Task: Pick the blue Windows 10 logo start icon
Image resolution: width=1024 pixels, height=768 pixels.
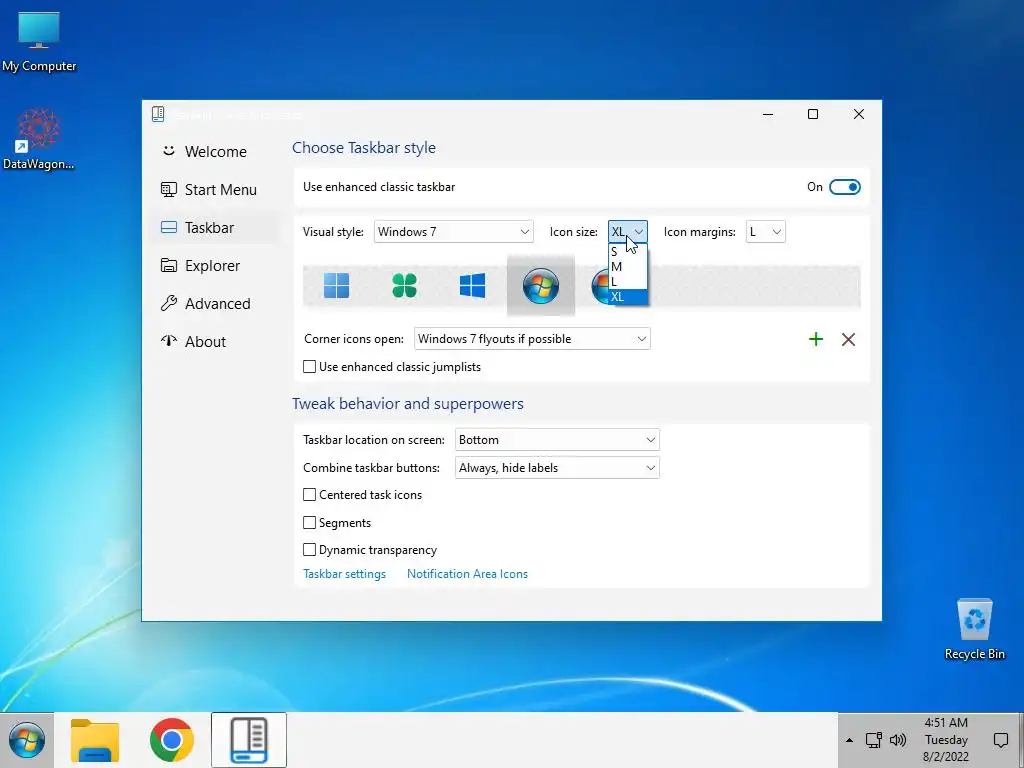Action: click(472, 285)
